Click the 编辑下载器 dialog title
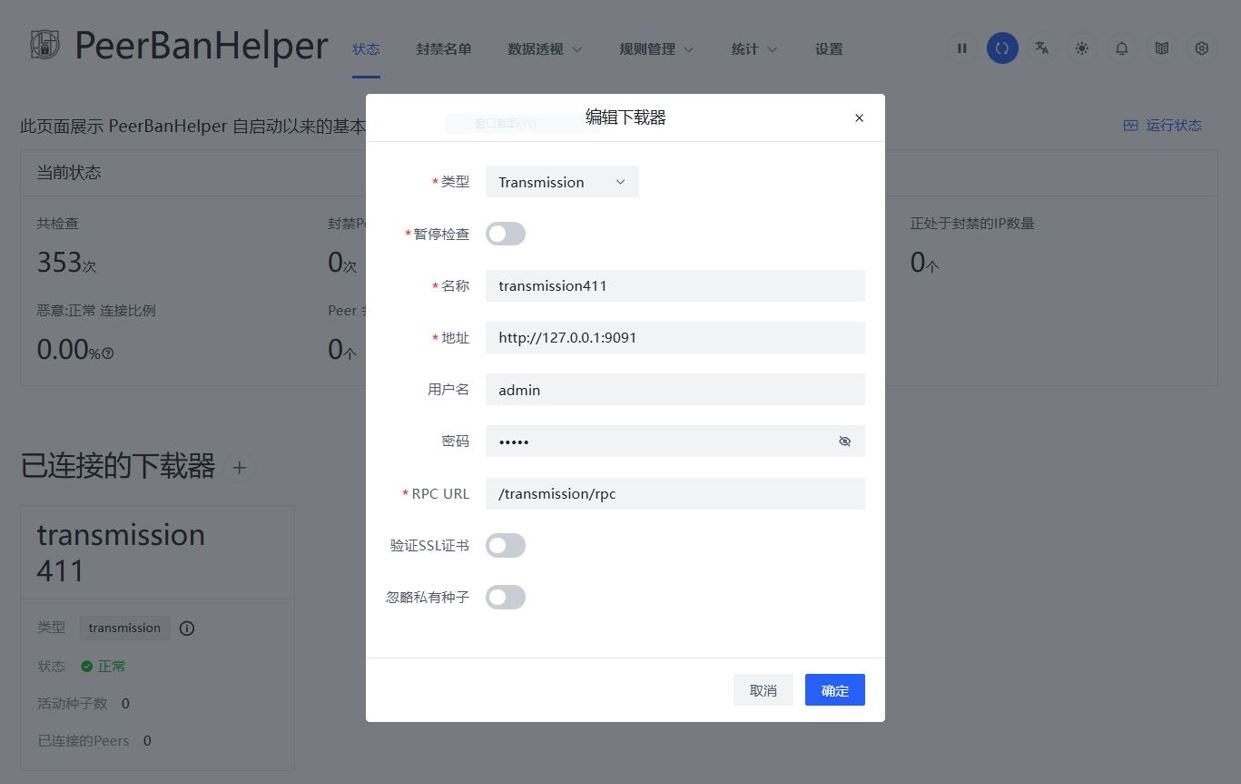The width and height of the screenshot is (1241, 784). click(625, 117)
